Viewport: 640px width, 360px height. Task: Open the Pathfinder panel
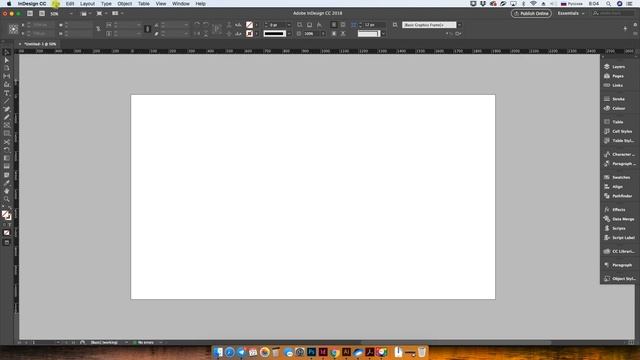pyautogui.click(x=618, y=196)
